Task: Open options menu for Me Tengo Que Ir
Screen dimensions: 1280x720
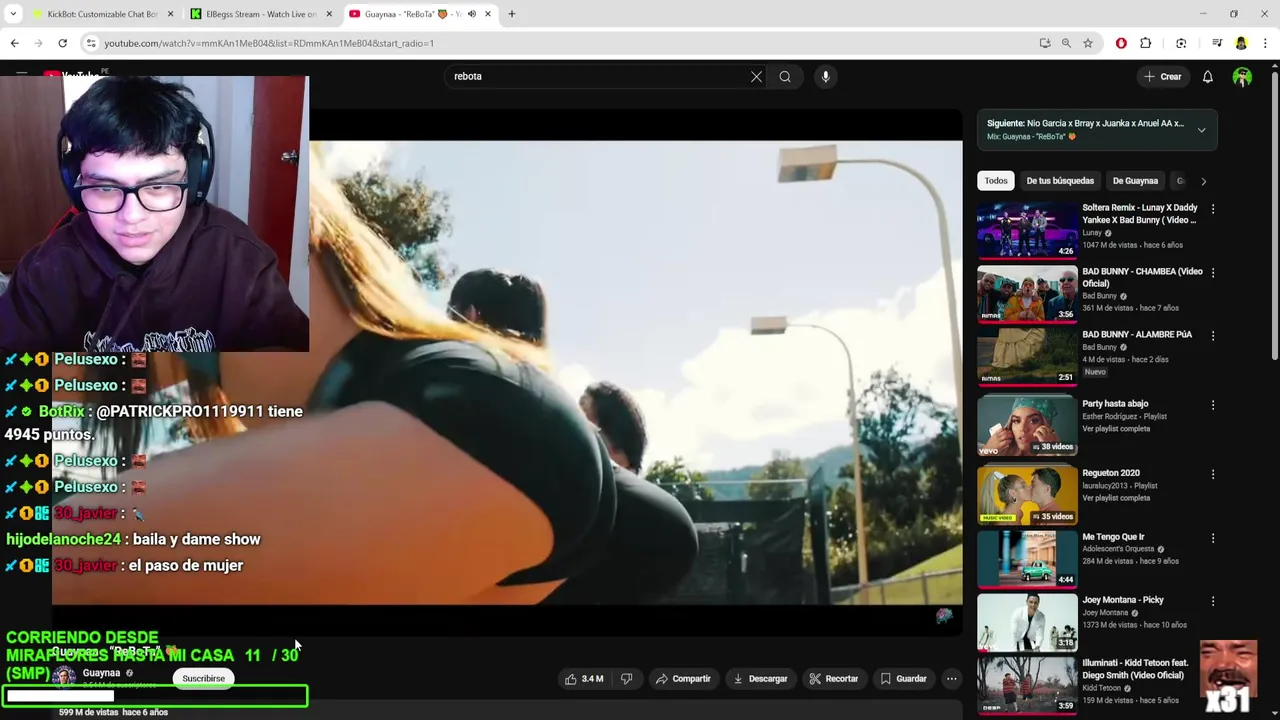Action: (x=1213, y=538)
